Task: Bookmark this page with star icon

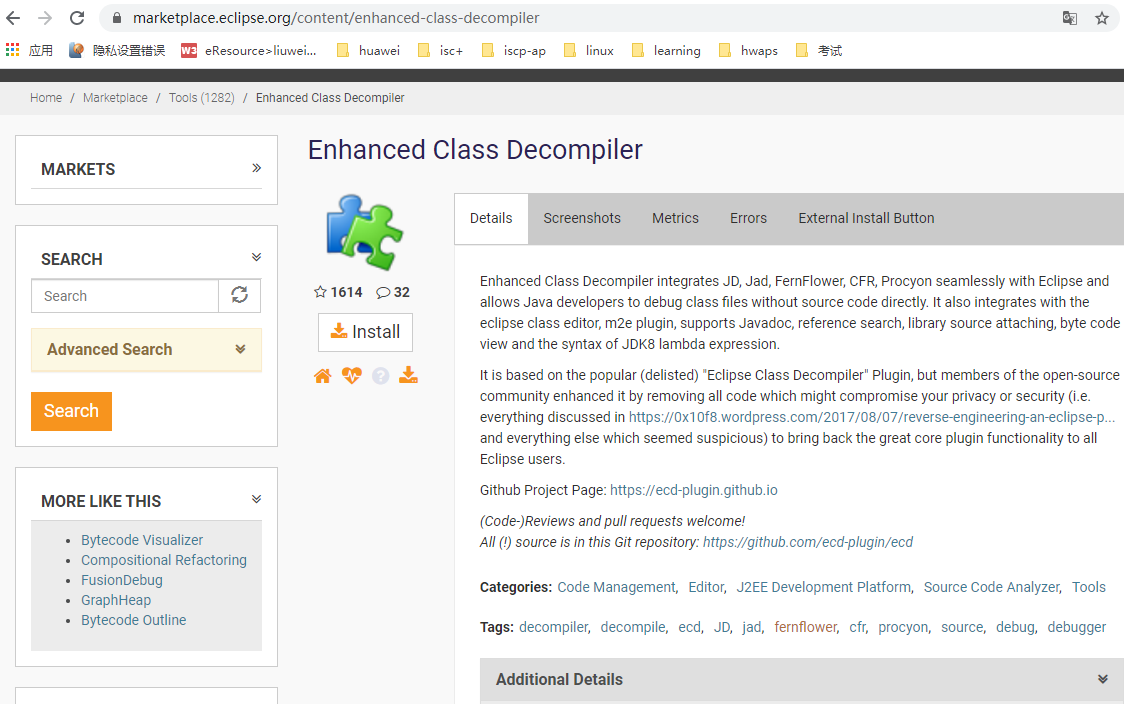Action: (1102, 18)
